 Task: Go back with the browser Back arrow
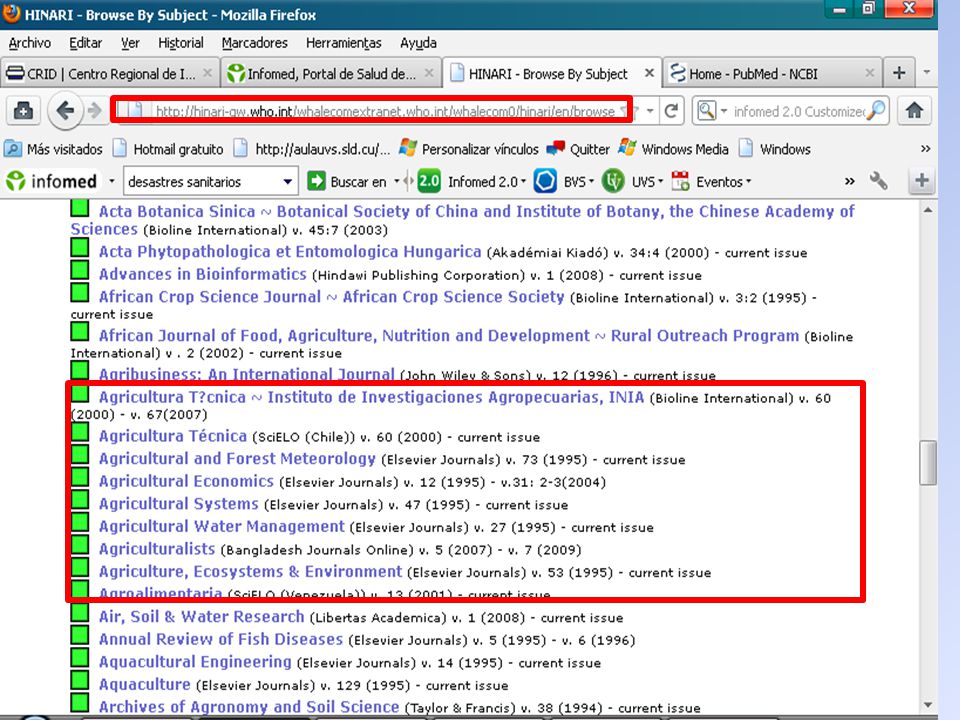click(x=65, y=111)
